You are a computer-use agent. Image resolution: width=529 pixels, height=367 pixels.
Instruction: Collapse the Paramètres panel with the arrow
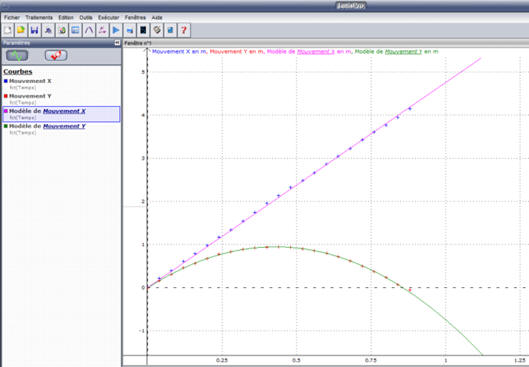point(117,43)
